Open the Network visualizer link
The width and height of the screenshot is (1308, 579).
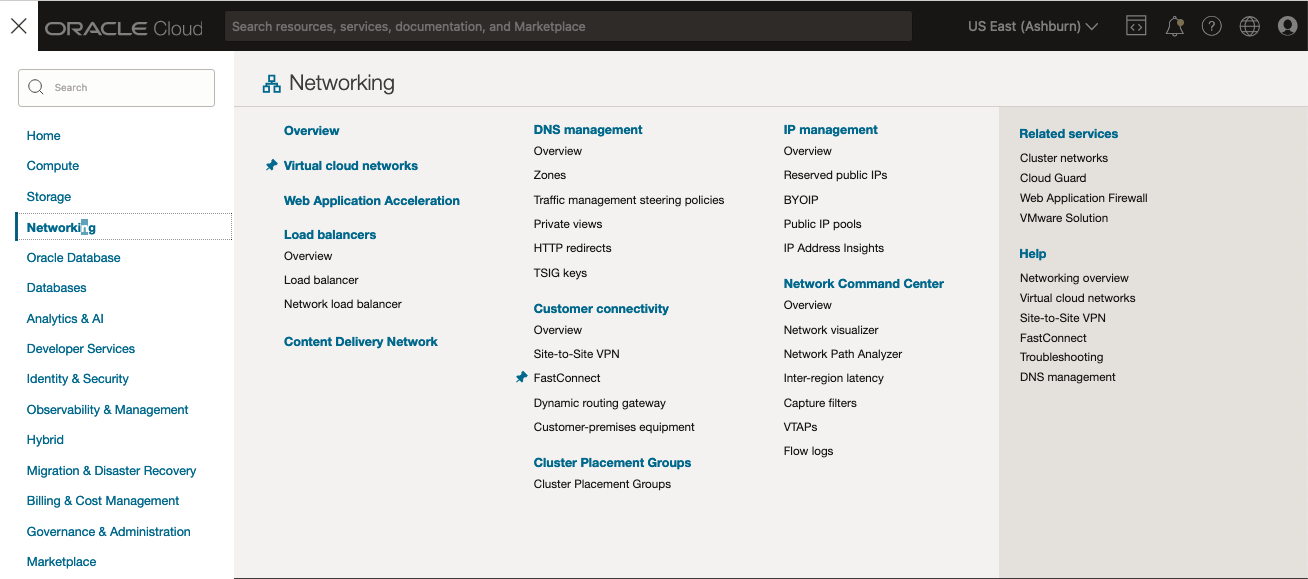(831, 330)
